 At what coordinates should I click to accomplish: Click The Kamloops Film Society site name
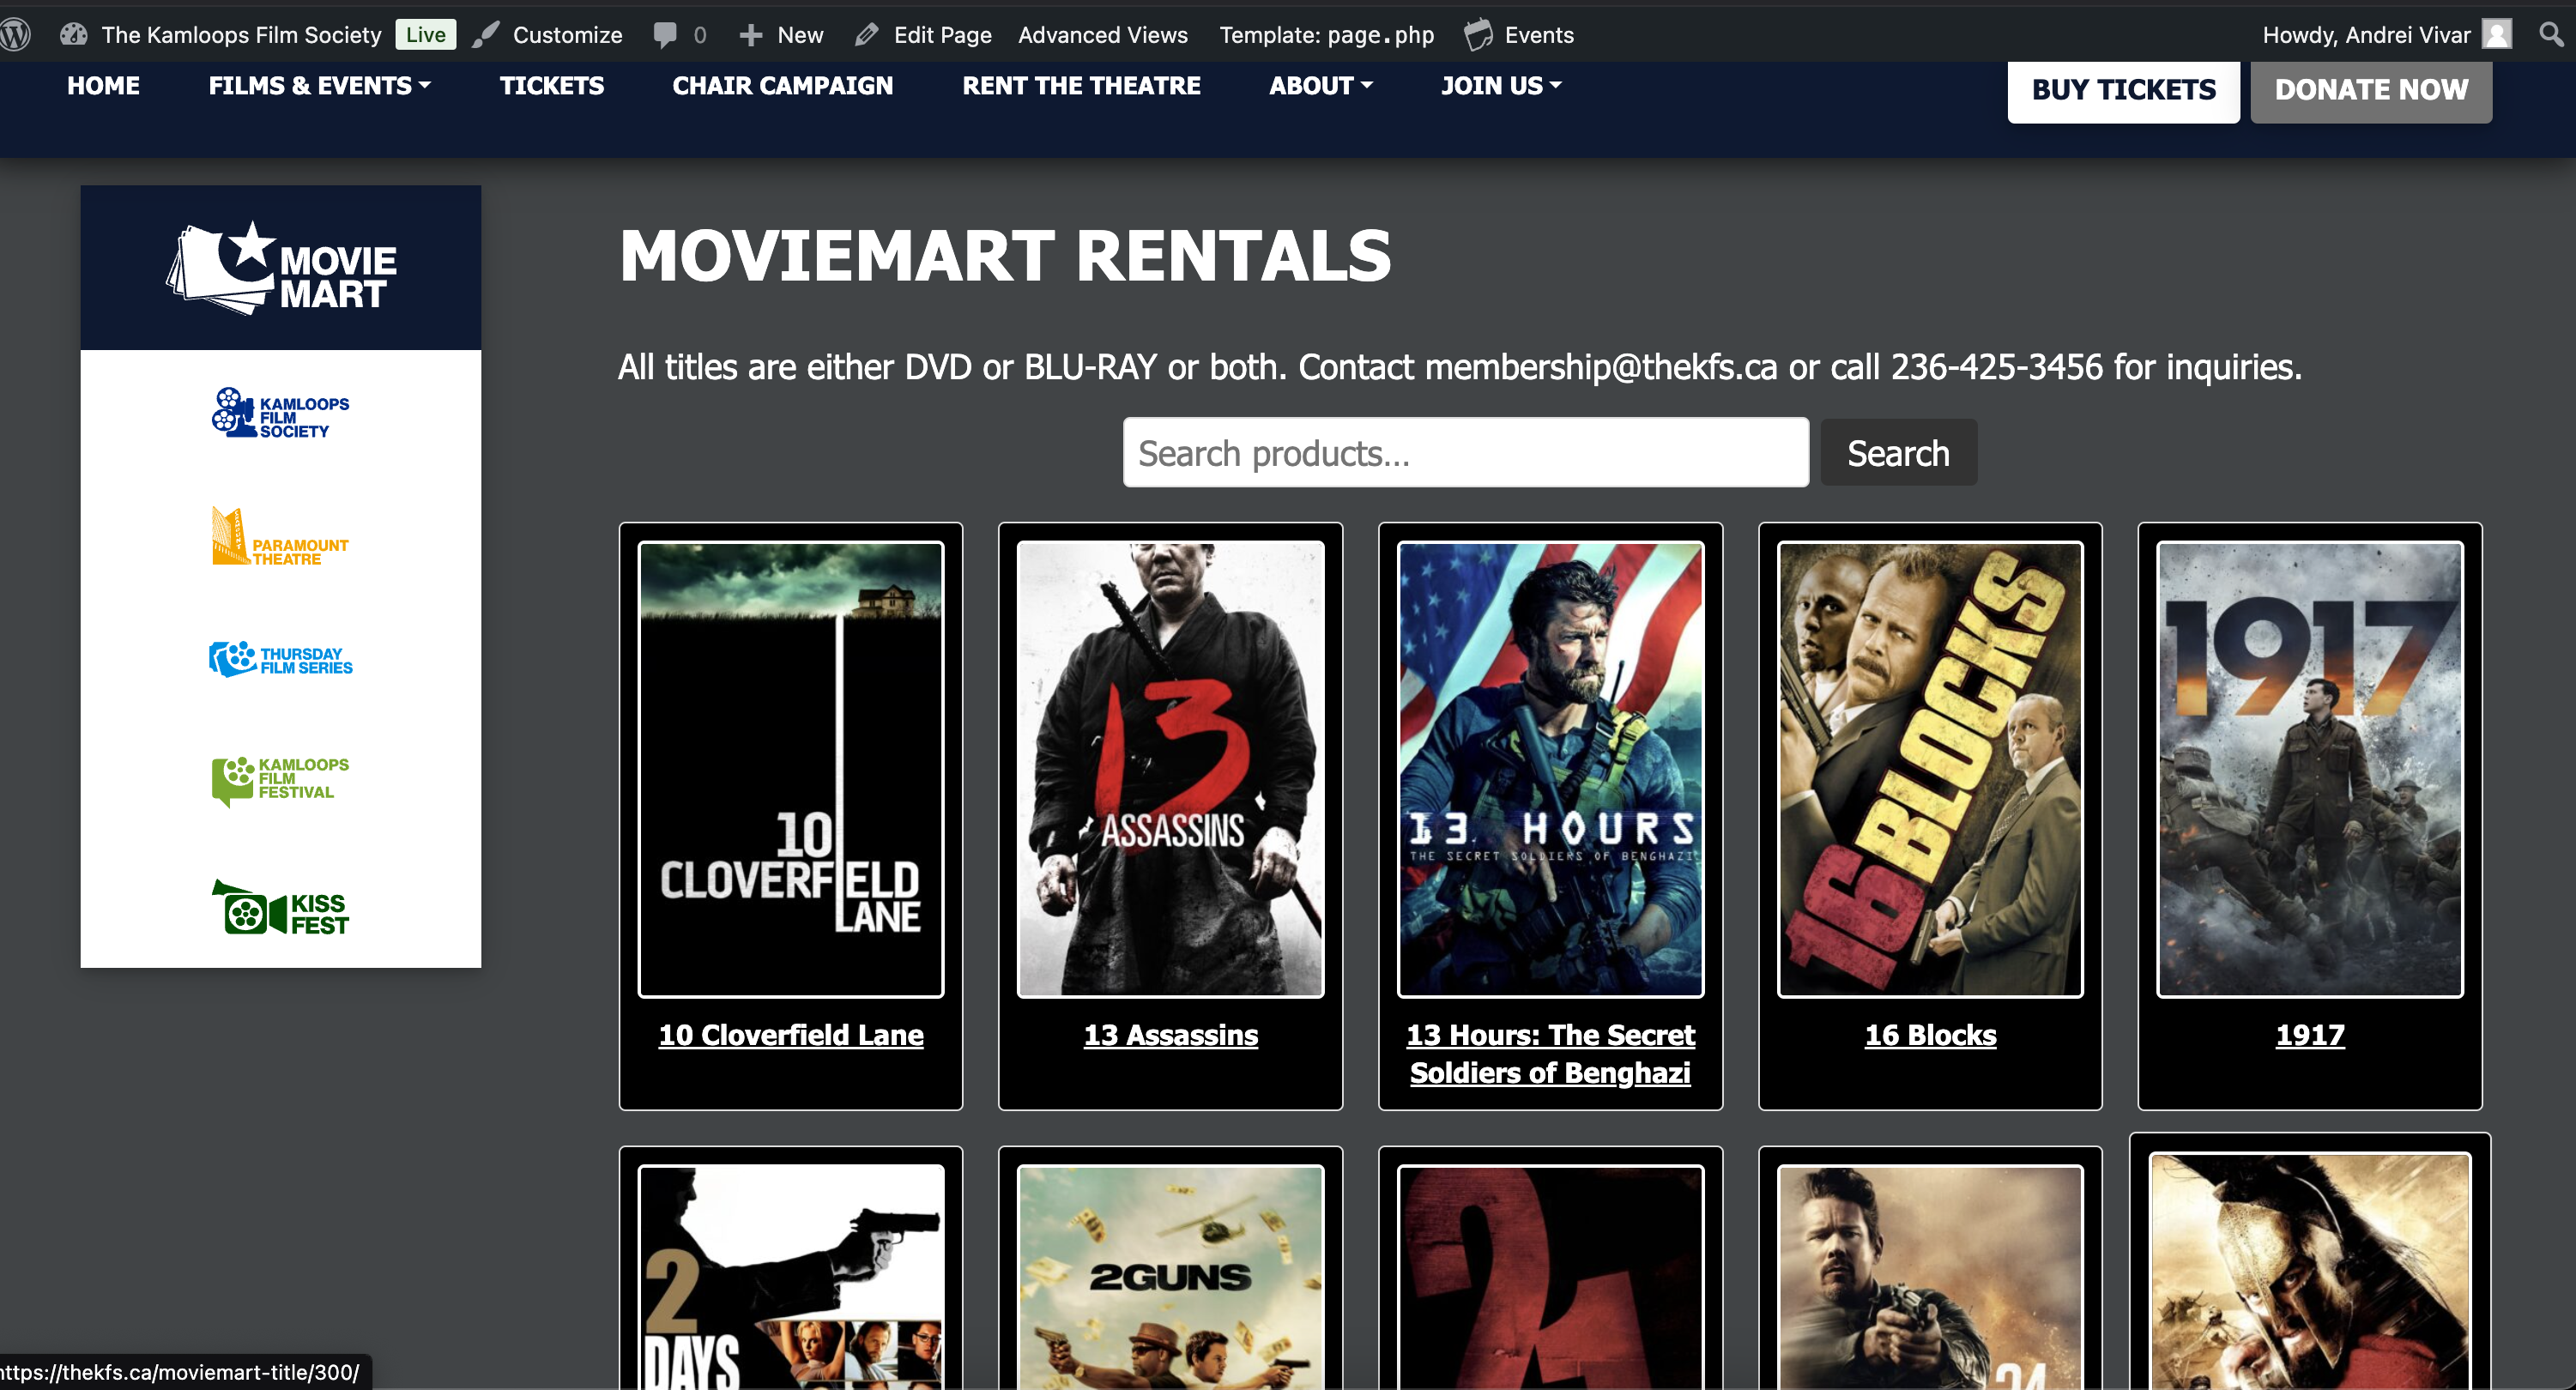(241, 35)
